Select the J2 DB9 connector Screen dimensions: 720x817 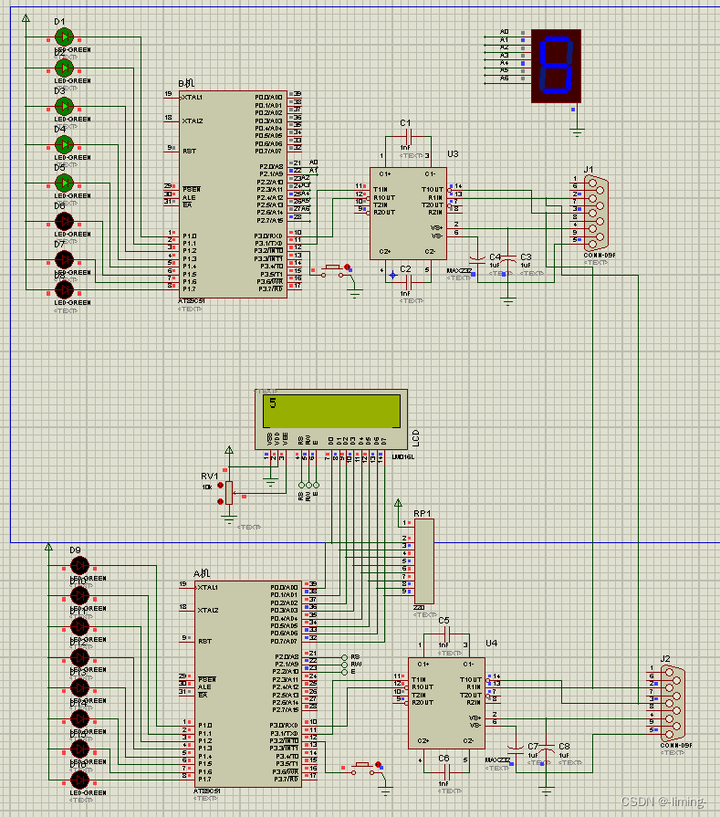click(x=673, y=703)
